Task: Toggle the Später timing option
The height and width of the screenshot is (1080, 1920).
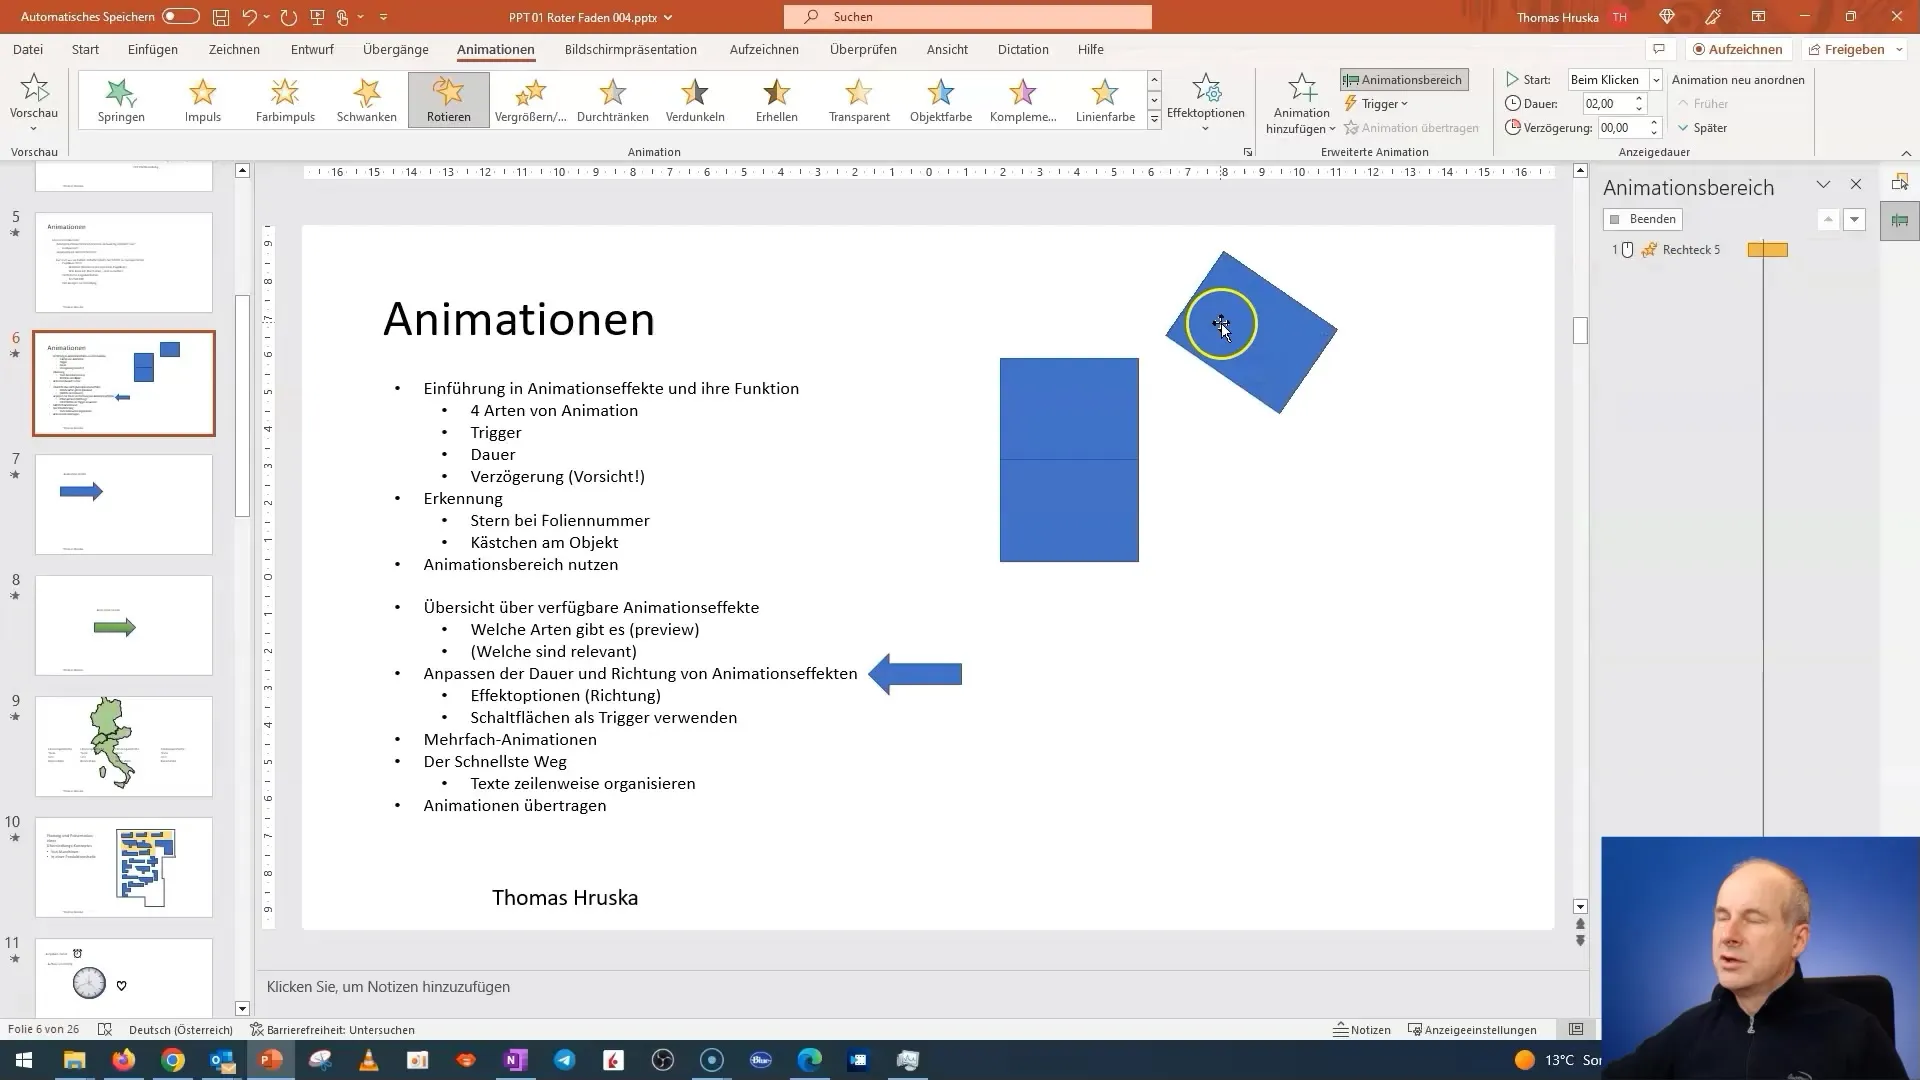Action: pyautogui.click(x=1704, y=127)
